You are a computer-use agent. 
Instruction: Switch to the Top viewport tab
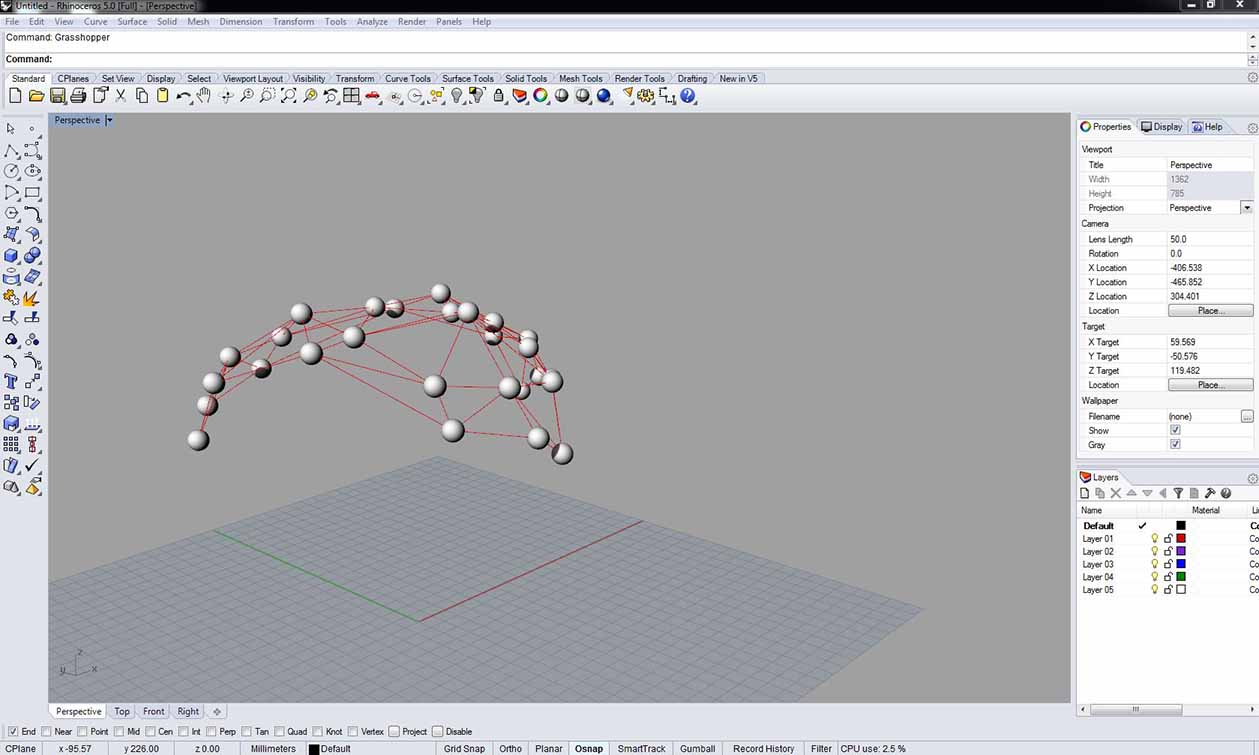(122, 711)
